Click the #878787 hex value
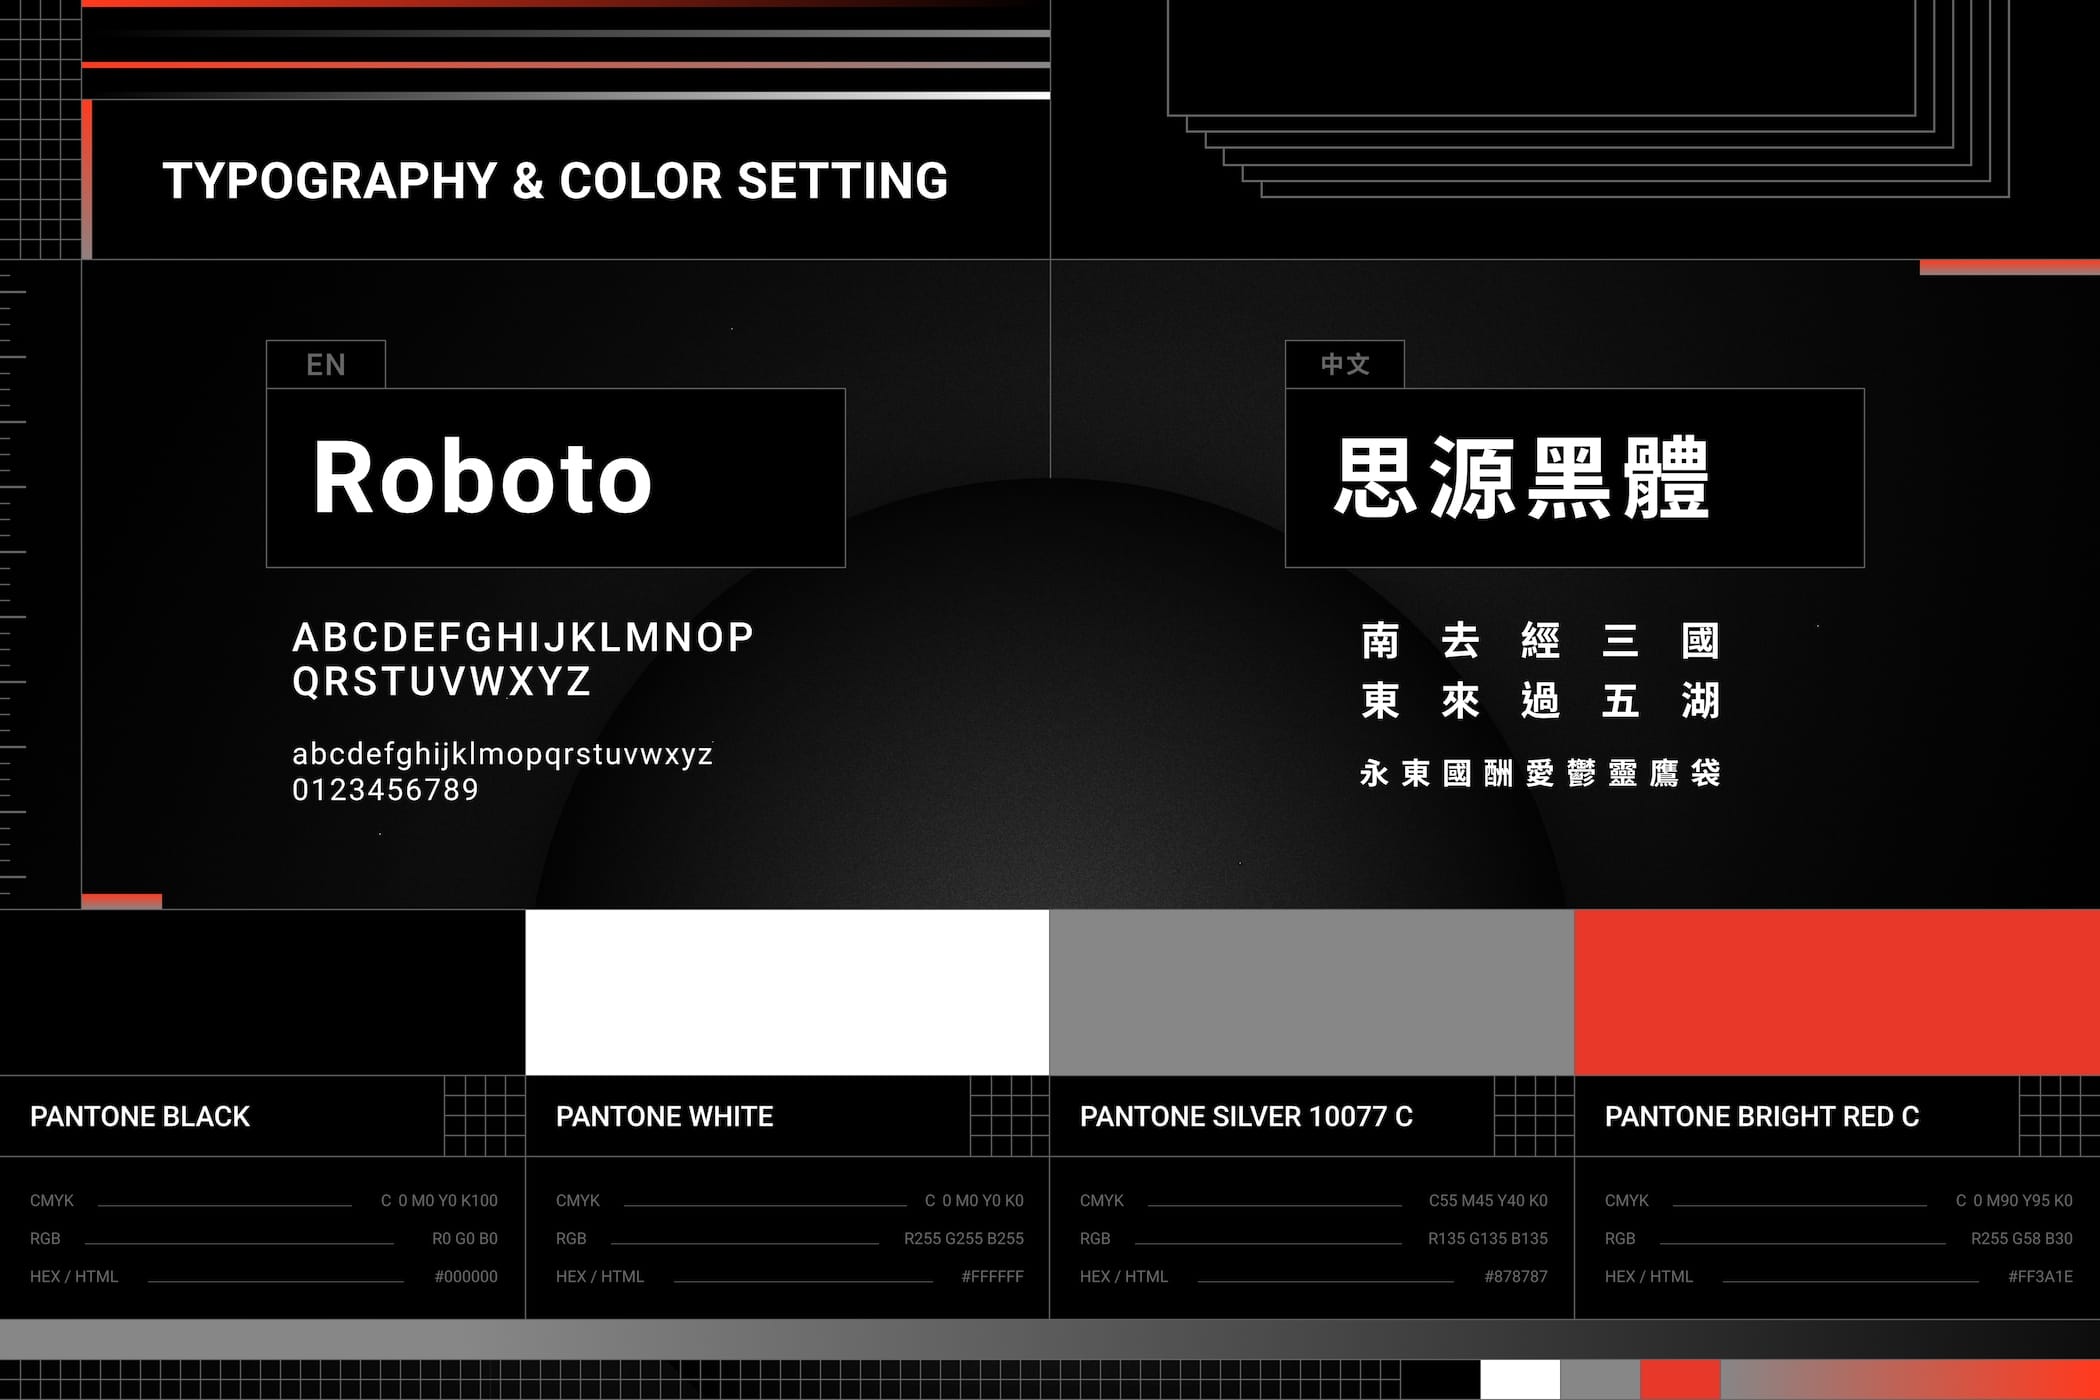2100x1400 pixels. coord(1516,1276)
